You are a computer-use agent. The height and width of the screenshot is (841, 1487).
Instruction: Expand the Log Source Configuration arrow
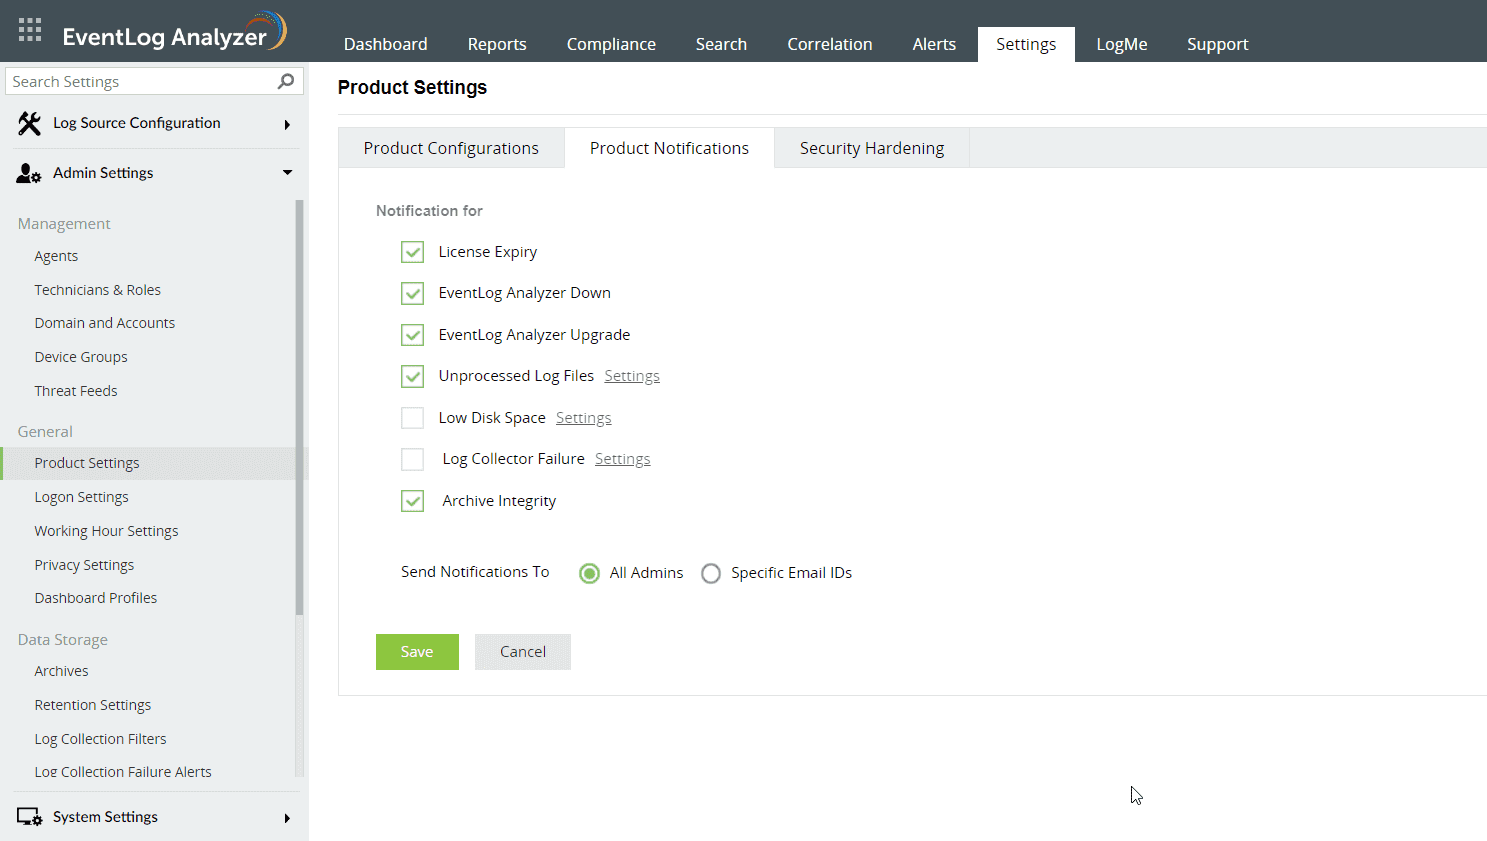[287, 124]
